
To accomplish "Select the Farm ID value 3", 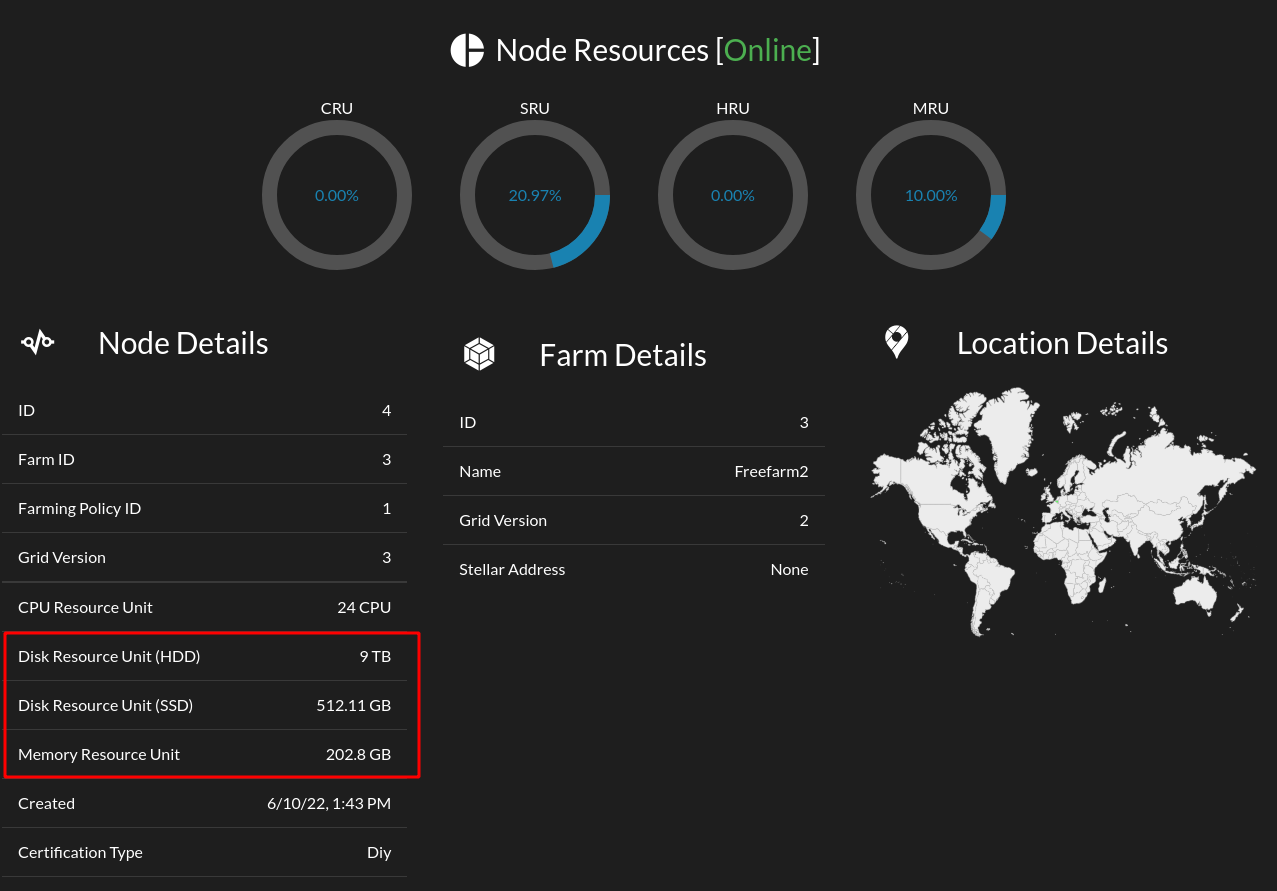I will click(386, 459).
